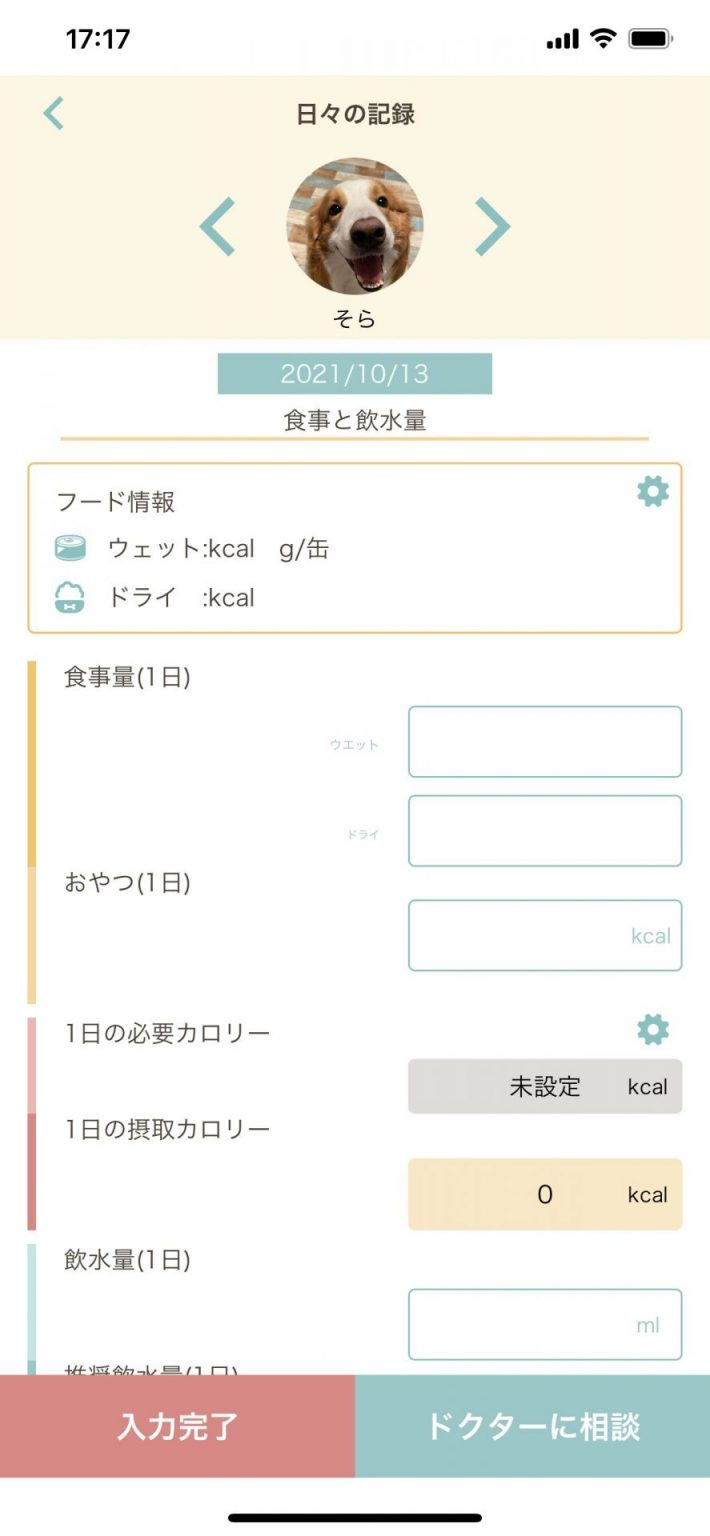Tap the 食事と飲水量 section heading
This screenshot has height=1536, width=710.
tap(355, 421)
